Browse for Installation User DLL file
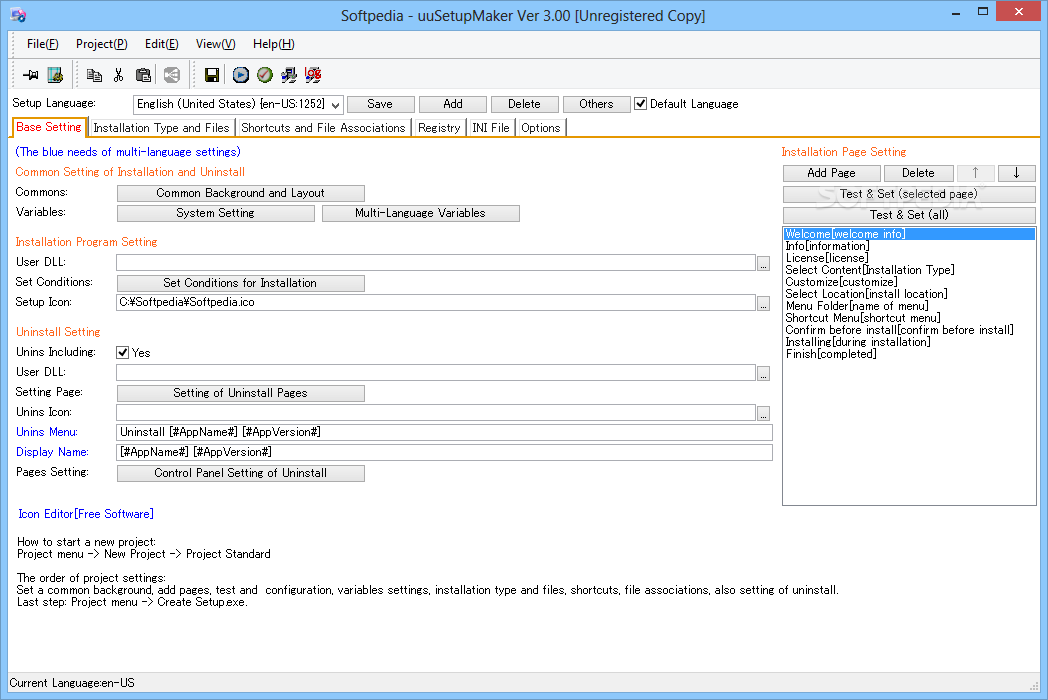This screenshot has width=1048, height=700. click(763, 263)
